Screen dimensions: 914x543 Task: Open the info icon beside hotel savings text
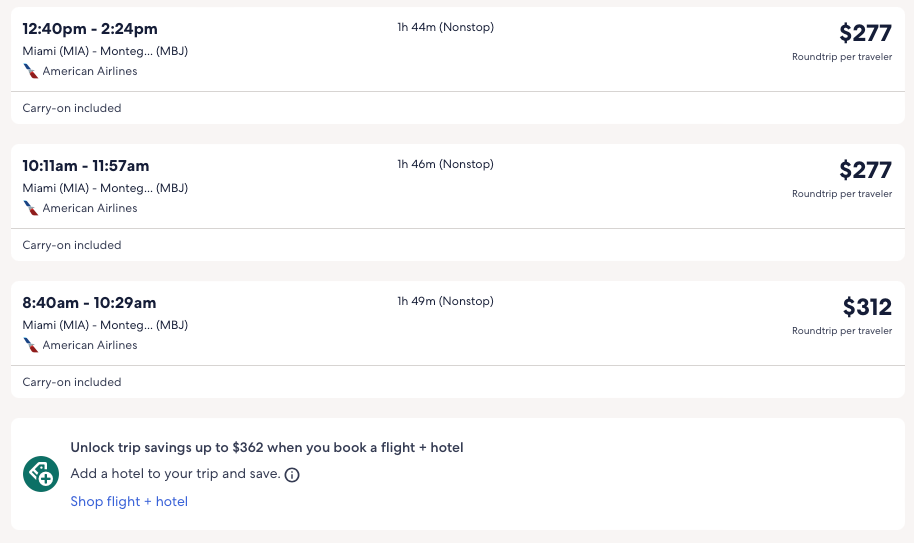(x=292, y=475)
